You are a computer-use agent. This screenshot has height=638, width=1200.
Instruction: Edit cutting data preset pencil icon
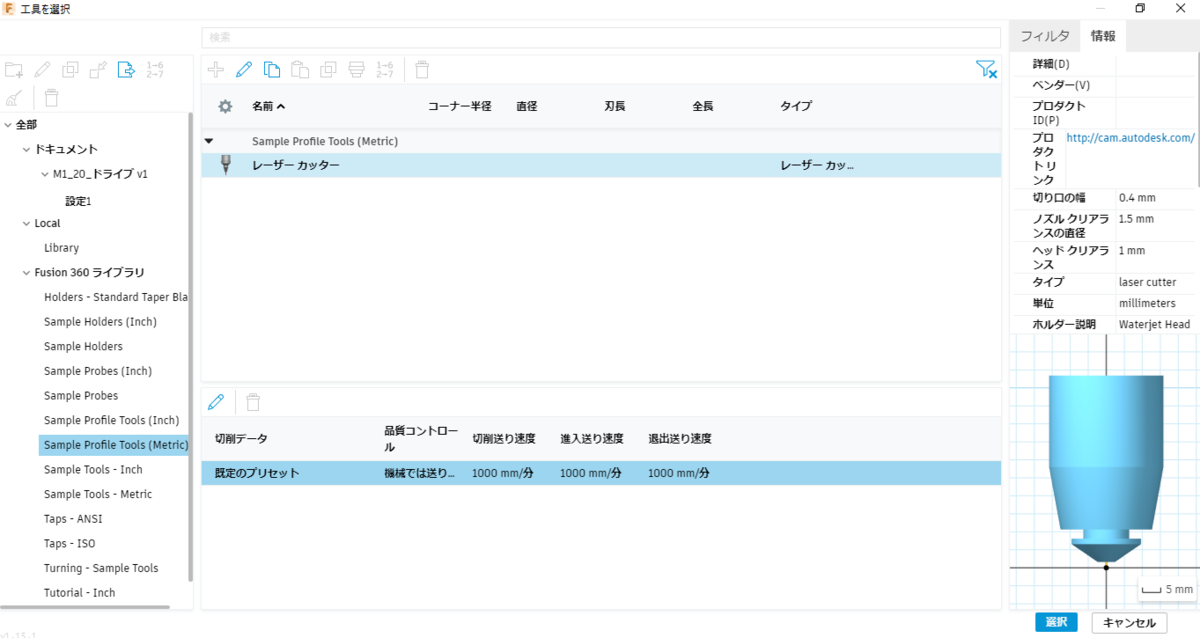point(215,402)
